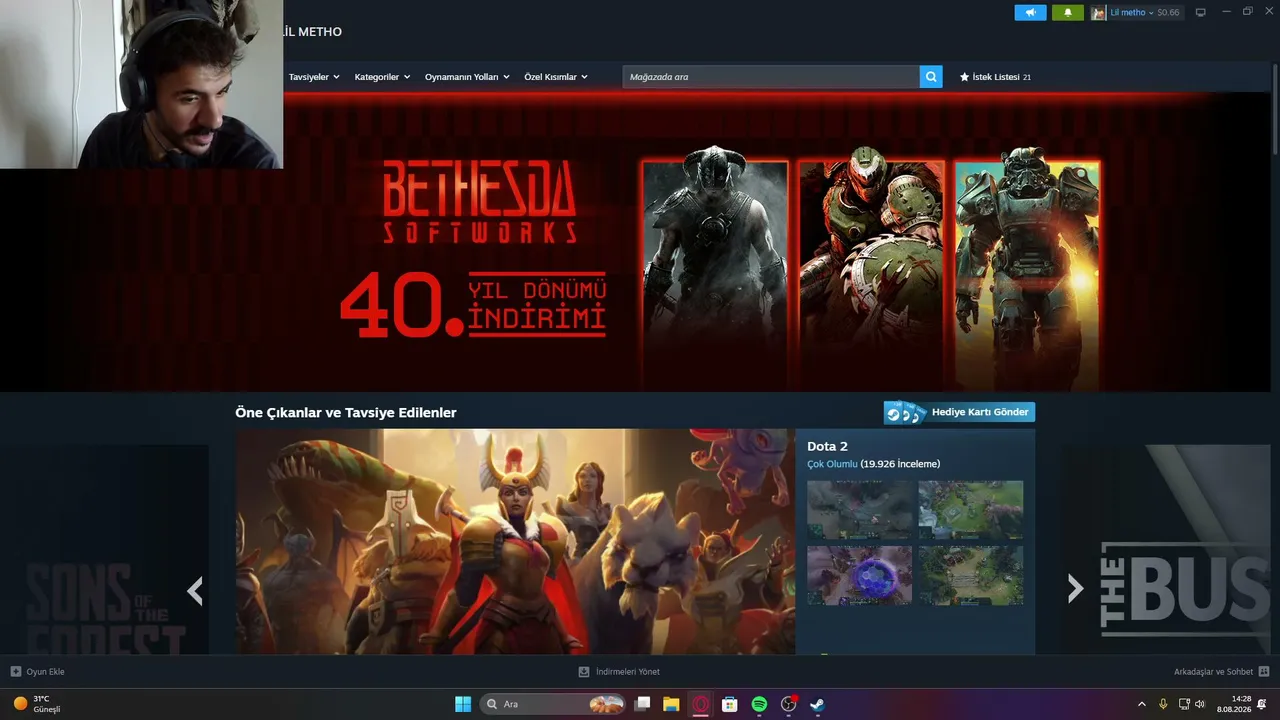View the bottom-right Dota 2 screenshot
The height and width of the screenshot is (720, 1280).
pos(971,575)
